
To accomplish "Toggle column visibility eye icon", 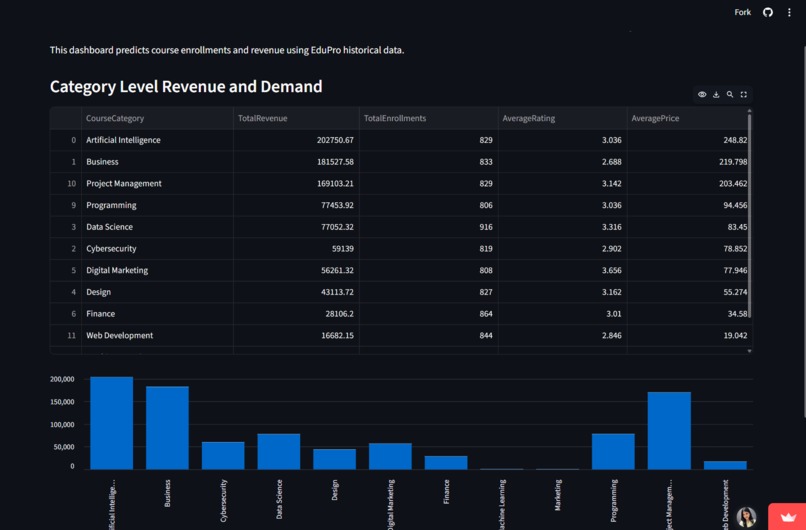I will [x=702, y=95].
